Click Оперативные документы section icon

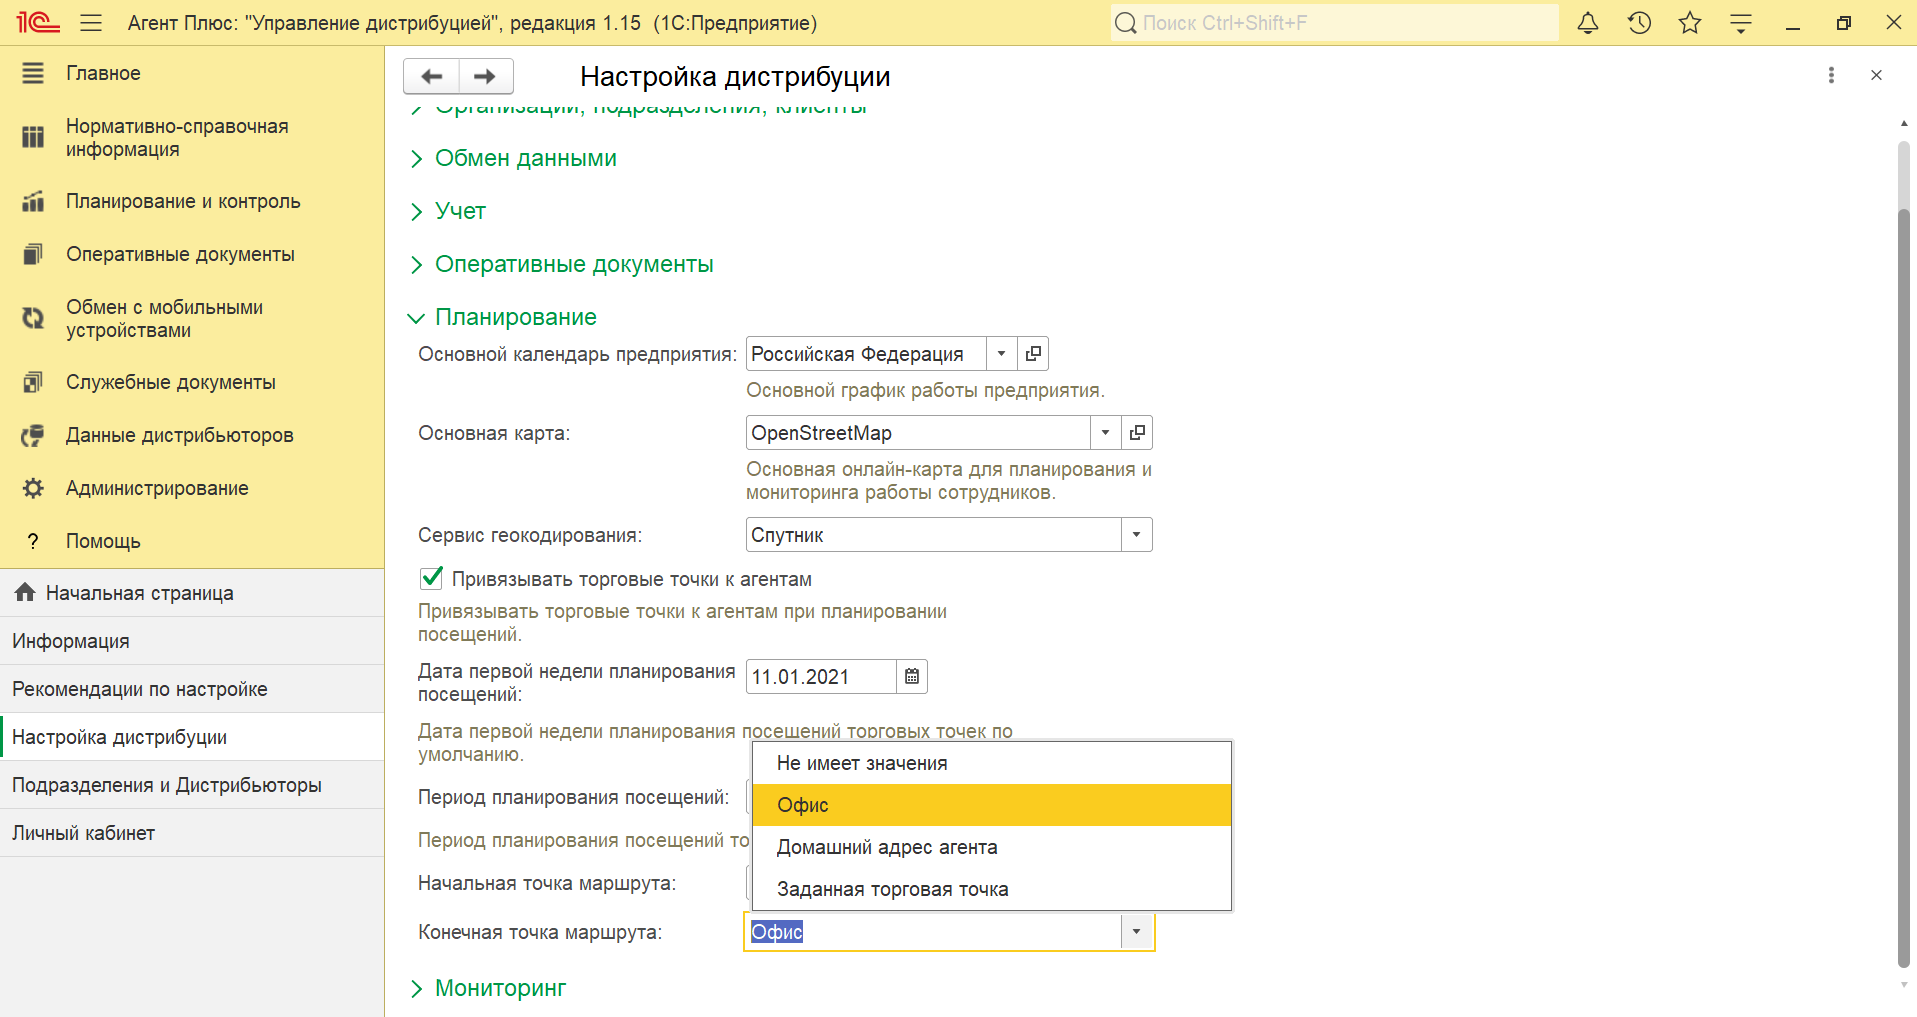[33, 254]
